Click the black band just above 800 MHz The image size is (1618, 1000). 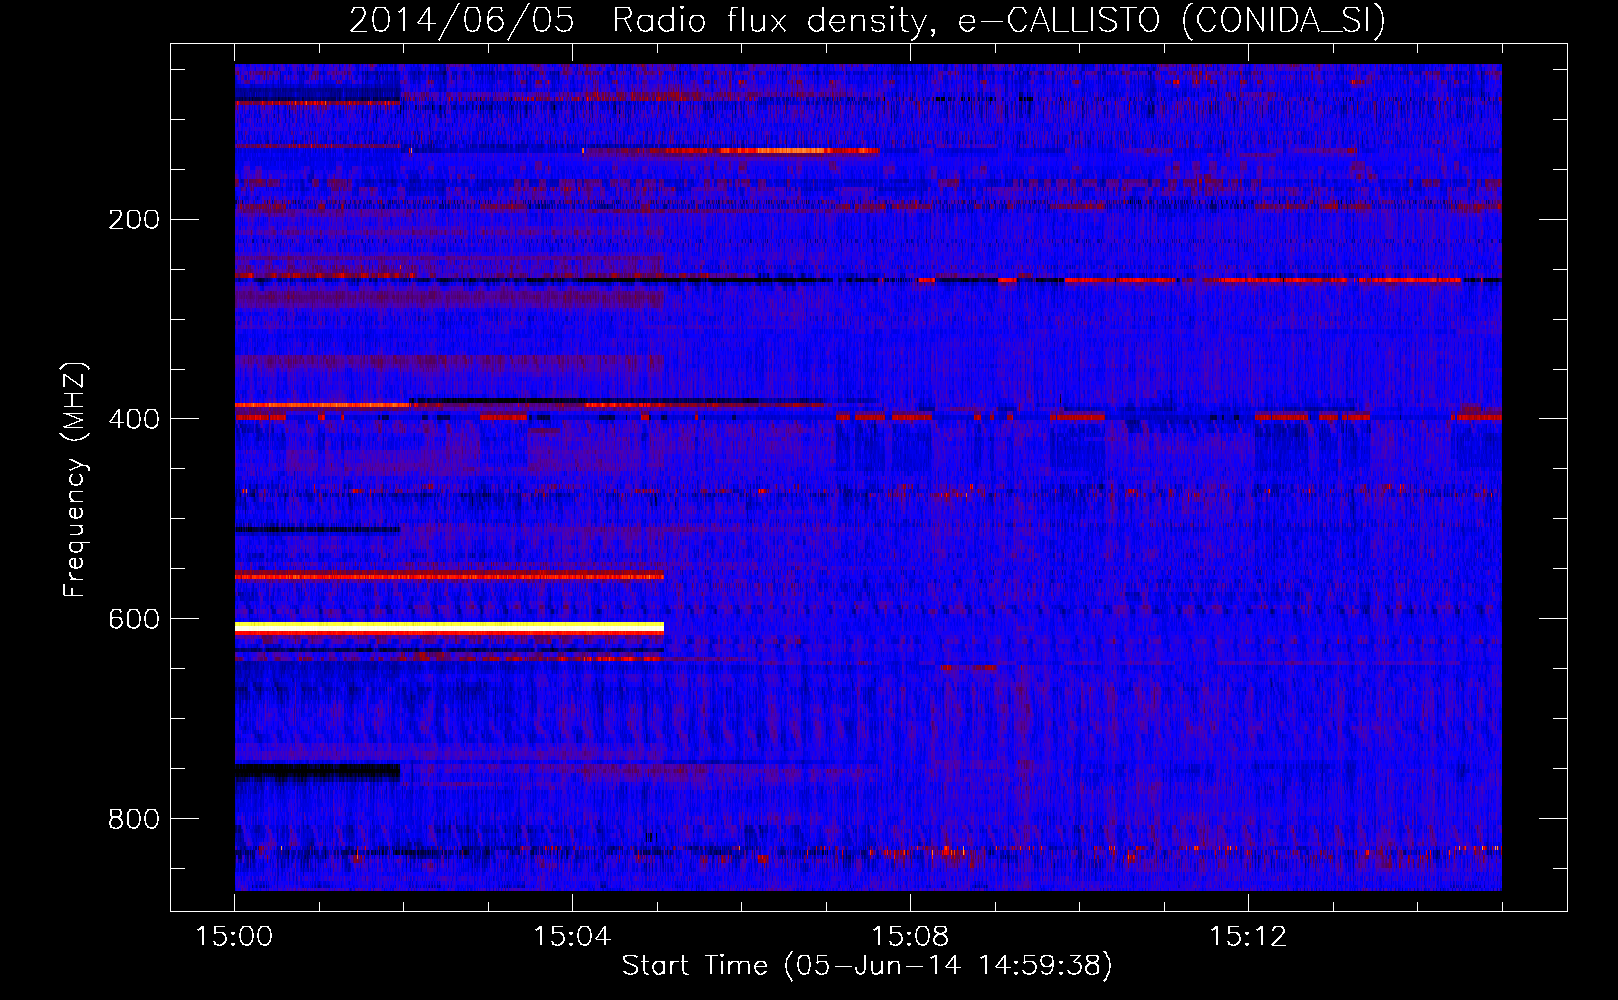(317, 771)
